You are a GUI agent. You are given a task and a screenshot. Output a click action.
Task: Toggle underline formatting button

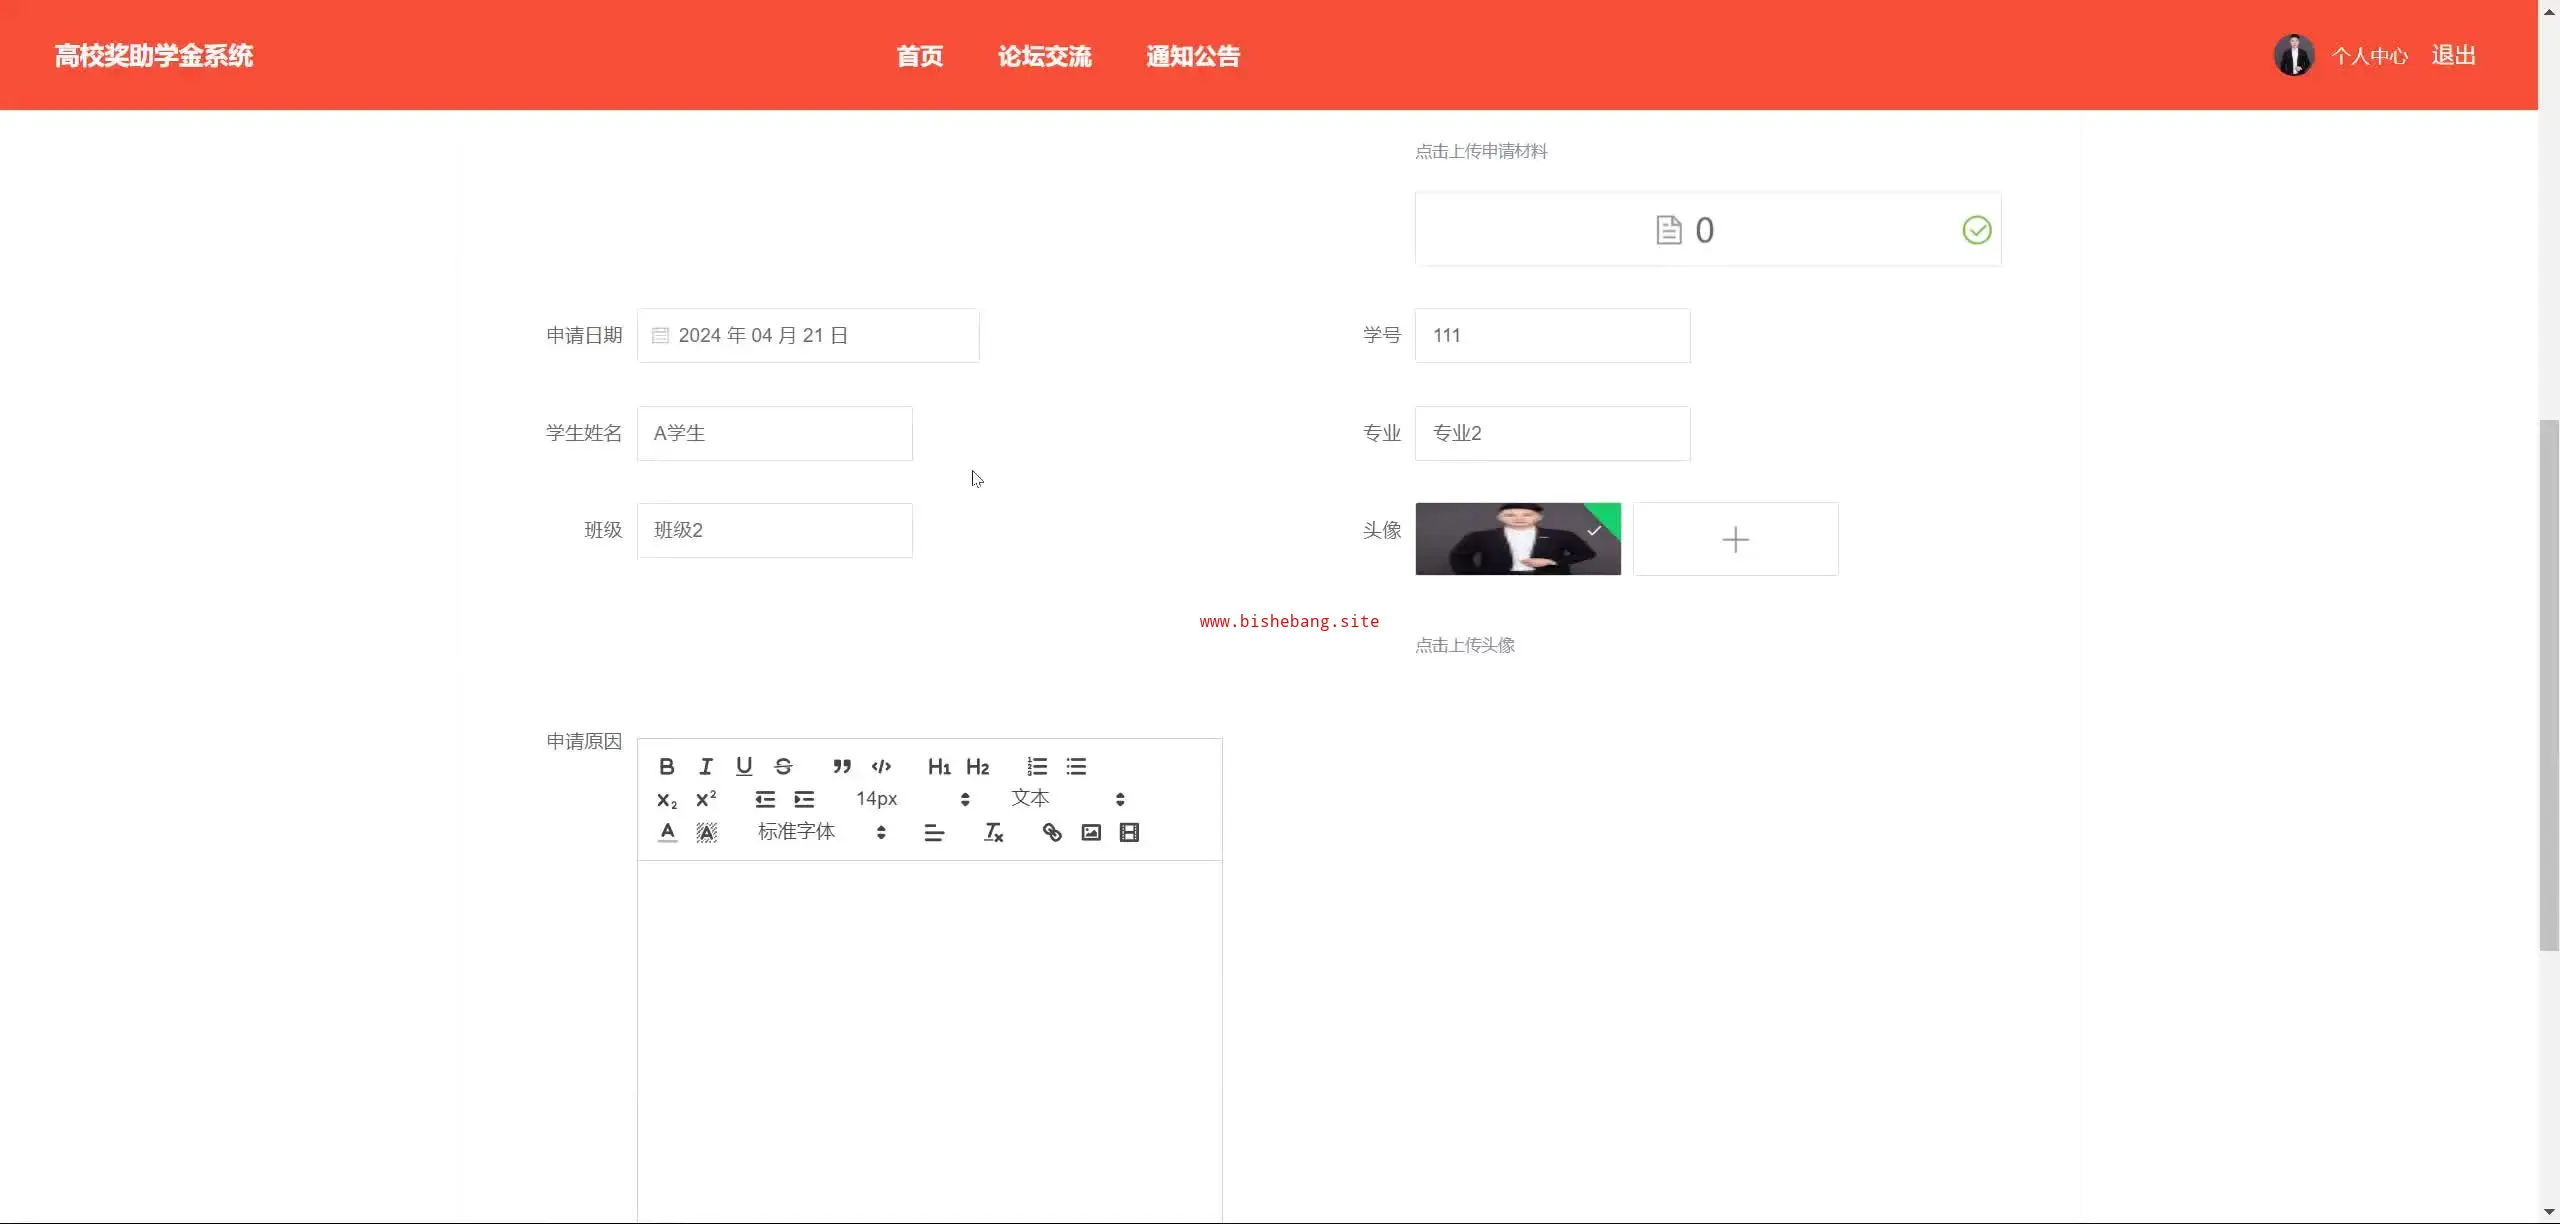(x=744, y=767)
